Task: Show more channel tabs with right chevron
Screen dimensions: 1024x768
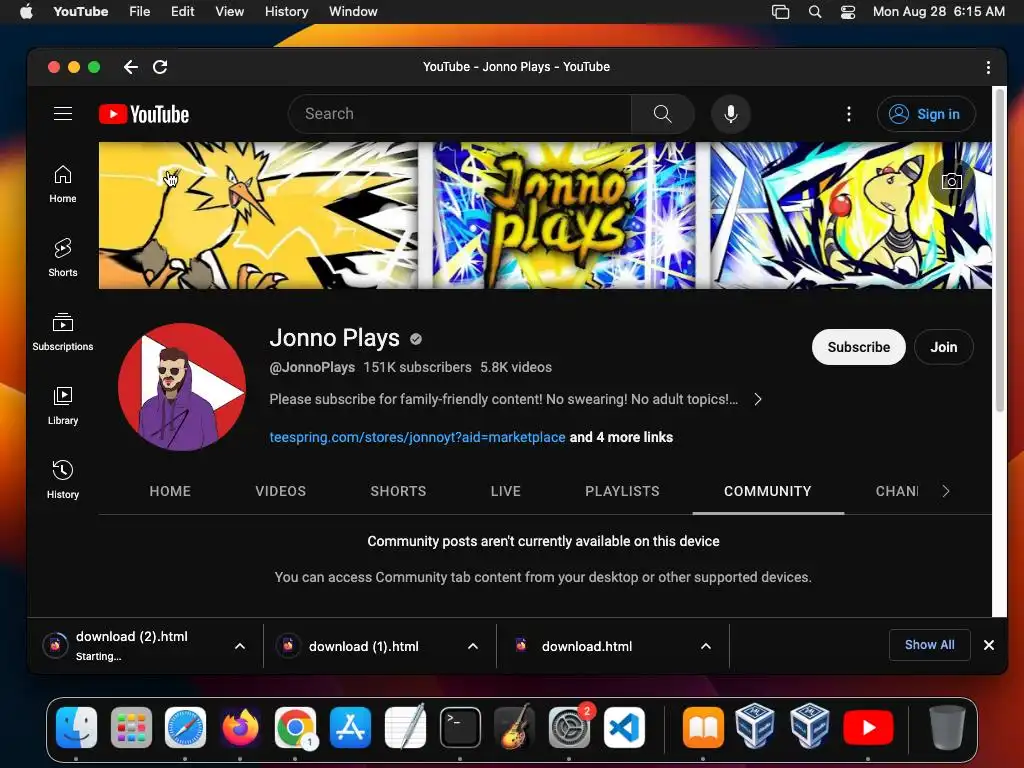Action: pos(946,491)
